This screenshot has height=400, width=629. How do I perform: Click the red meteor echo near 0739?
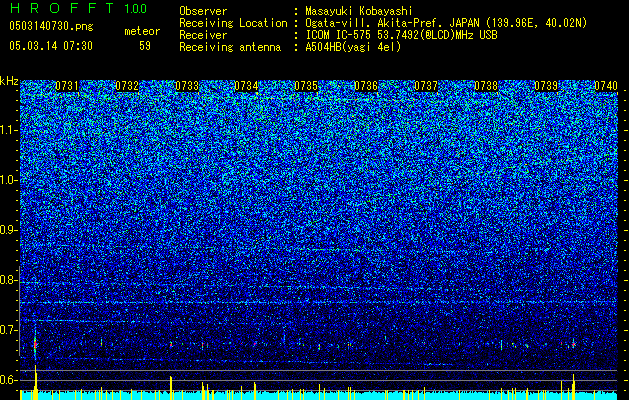point(574,344)
